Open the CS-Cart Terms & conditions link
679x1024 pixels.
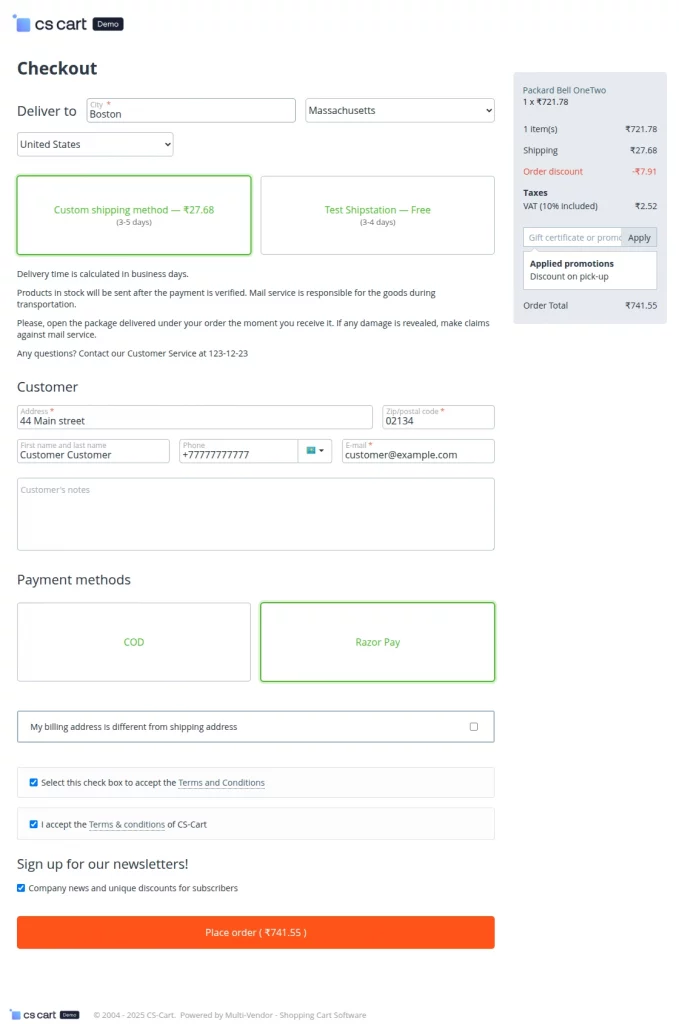(x=127, y=825)
